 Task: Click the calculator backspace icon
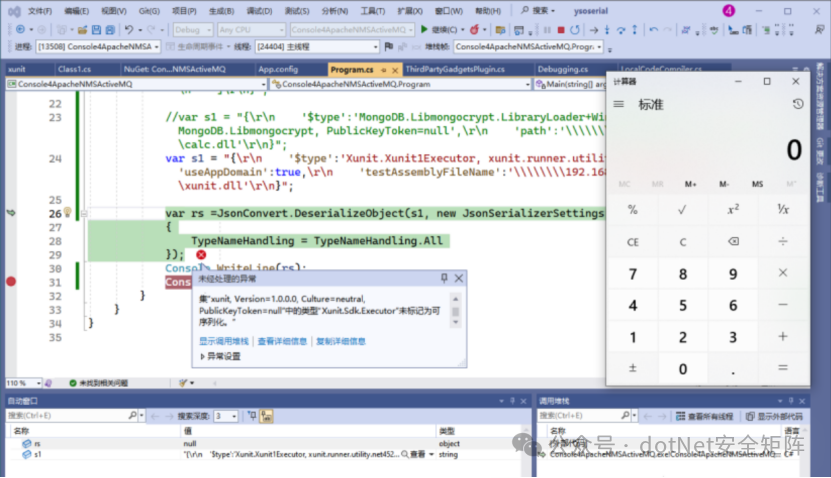[x=733, y=242]
